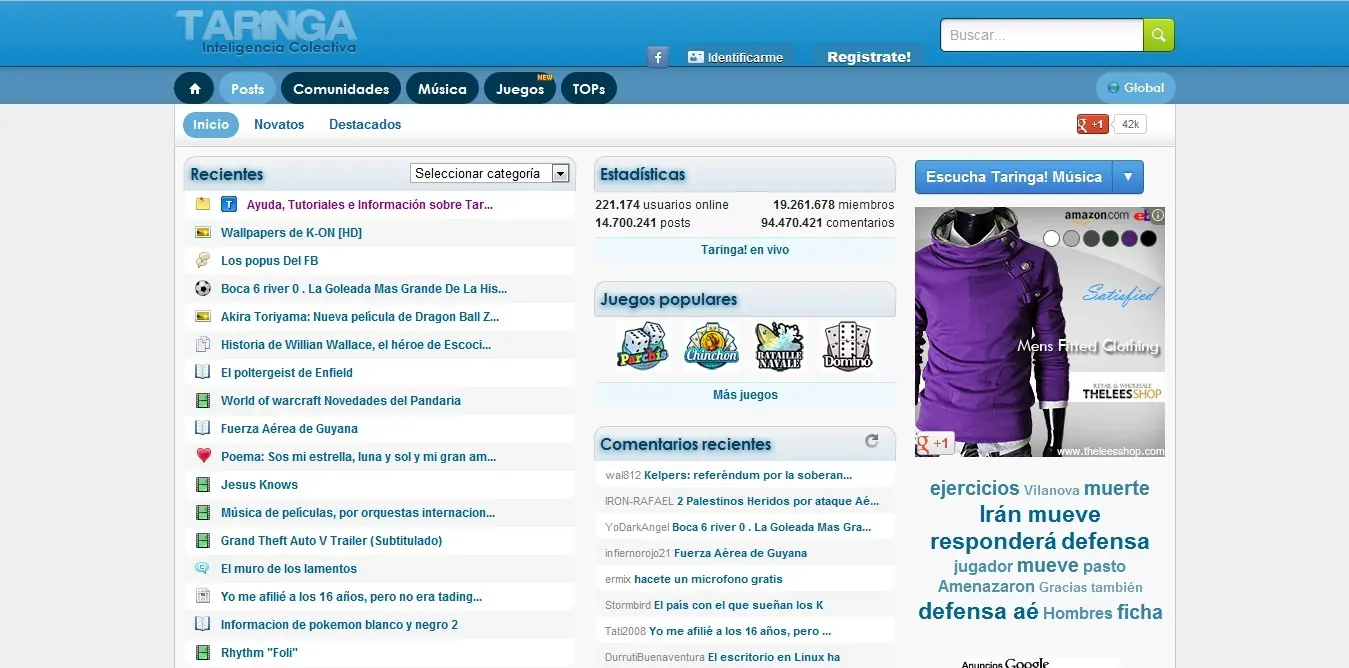Image resolution: width=1349 pixels, height=668 pixels.
Task: Open the Posts navigation tab
Action: point(247,88)
